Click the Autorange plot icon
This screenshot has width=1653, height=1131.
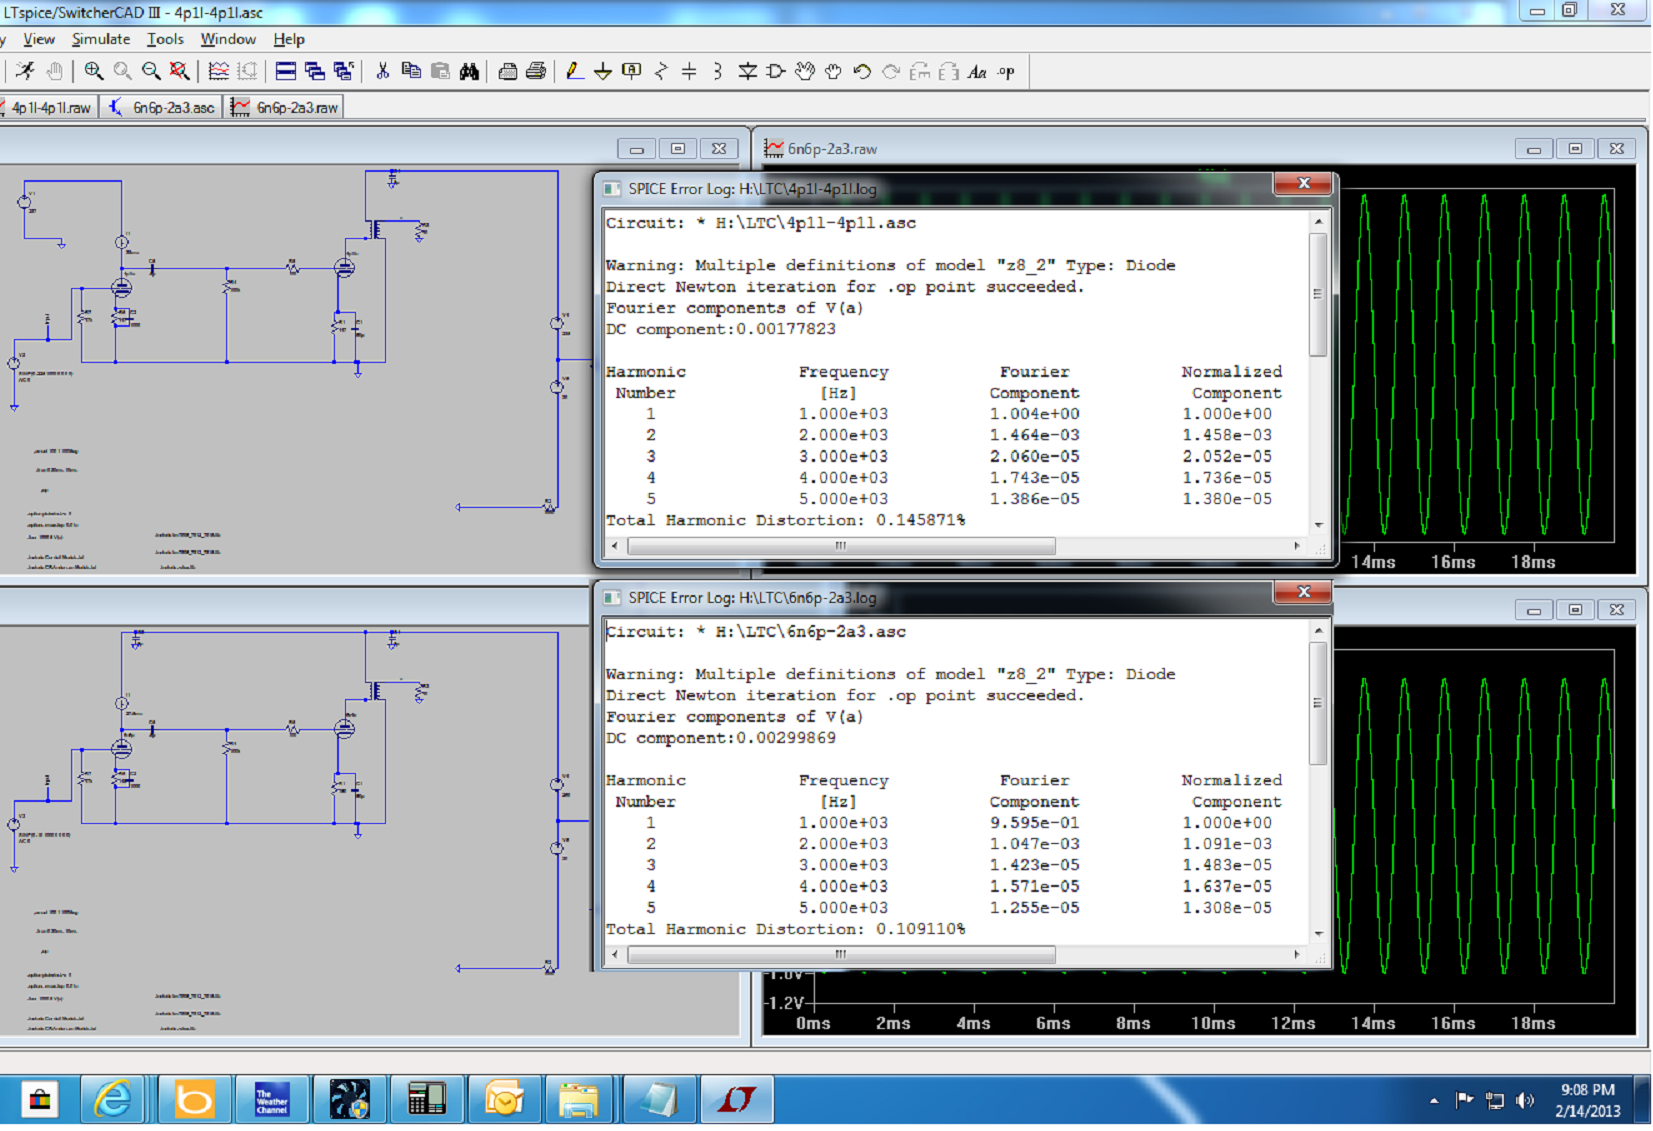(219, 71)
